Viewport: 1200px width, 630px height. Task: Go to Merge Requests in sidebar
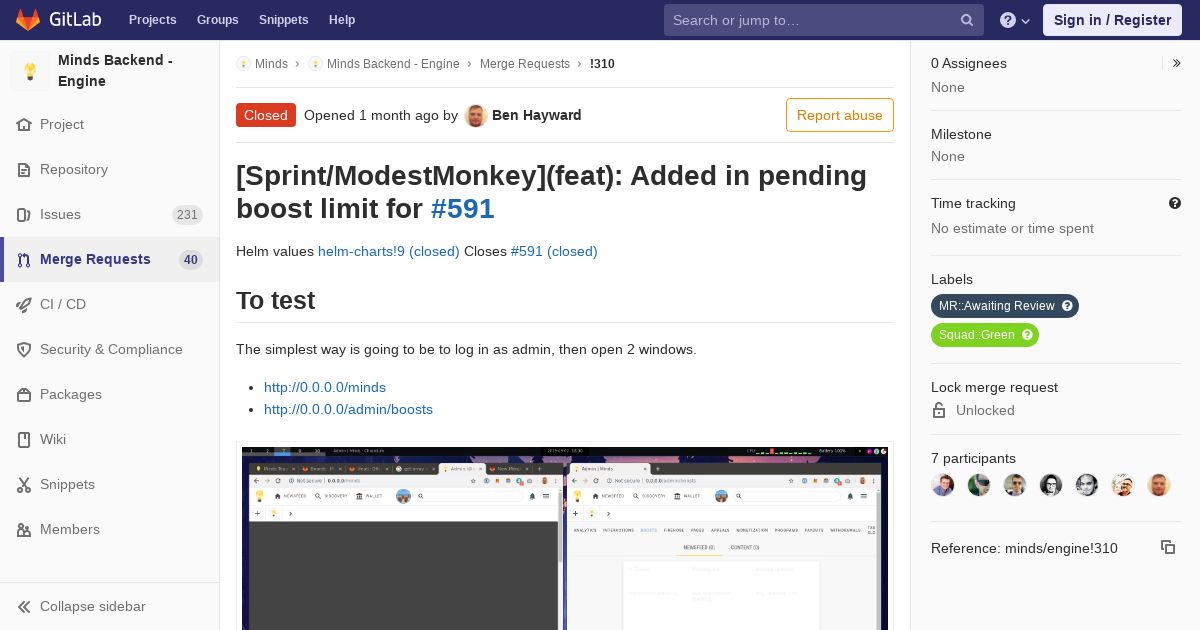[110, 260]
